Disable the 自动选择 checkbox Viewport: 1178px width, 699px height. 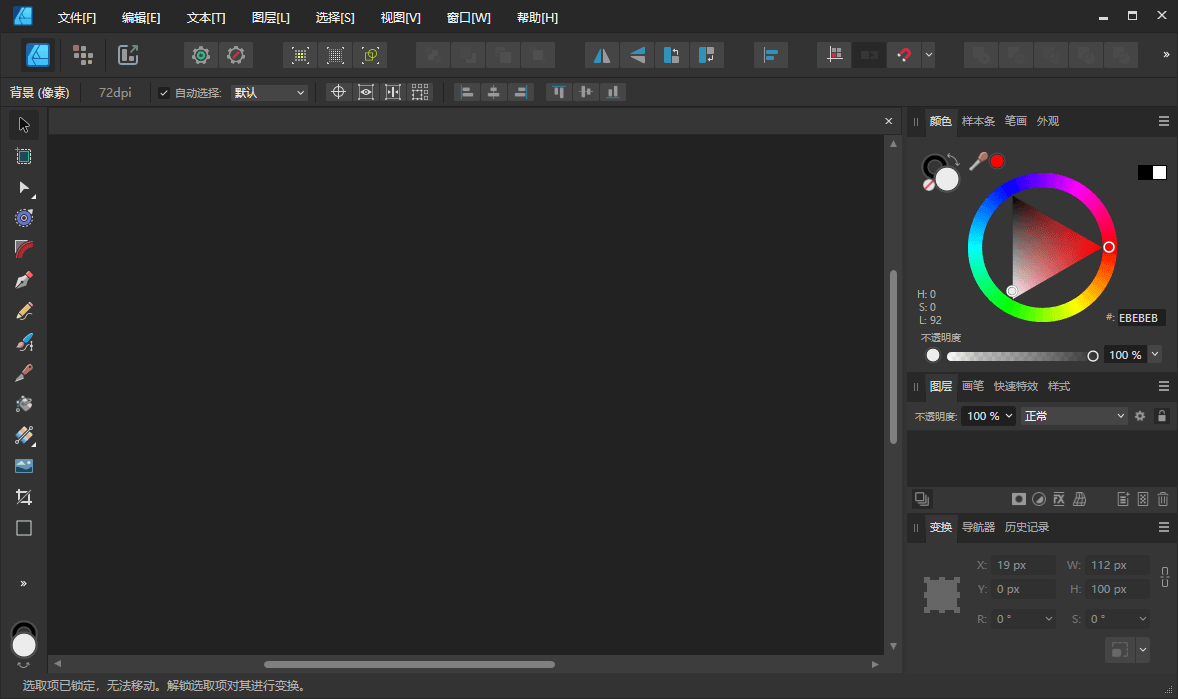click(163, 91)
